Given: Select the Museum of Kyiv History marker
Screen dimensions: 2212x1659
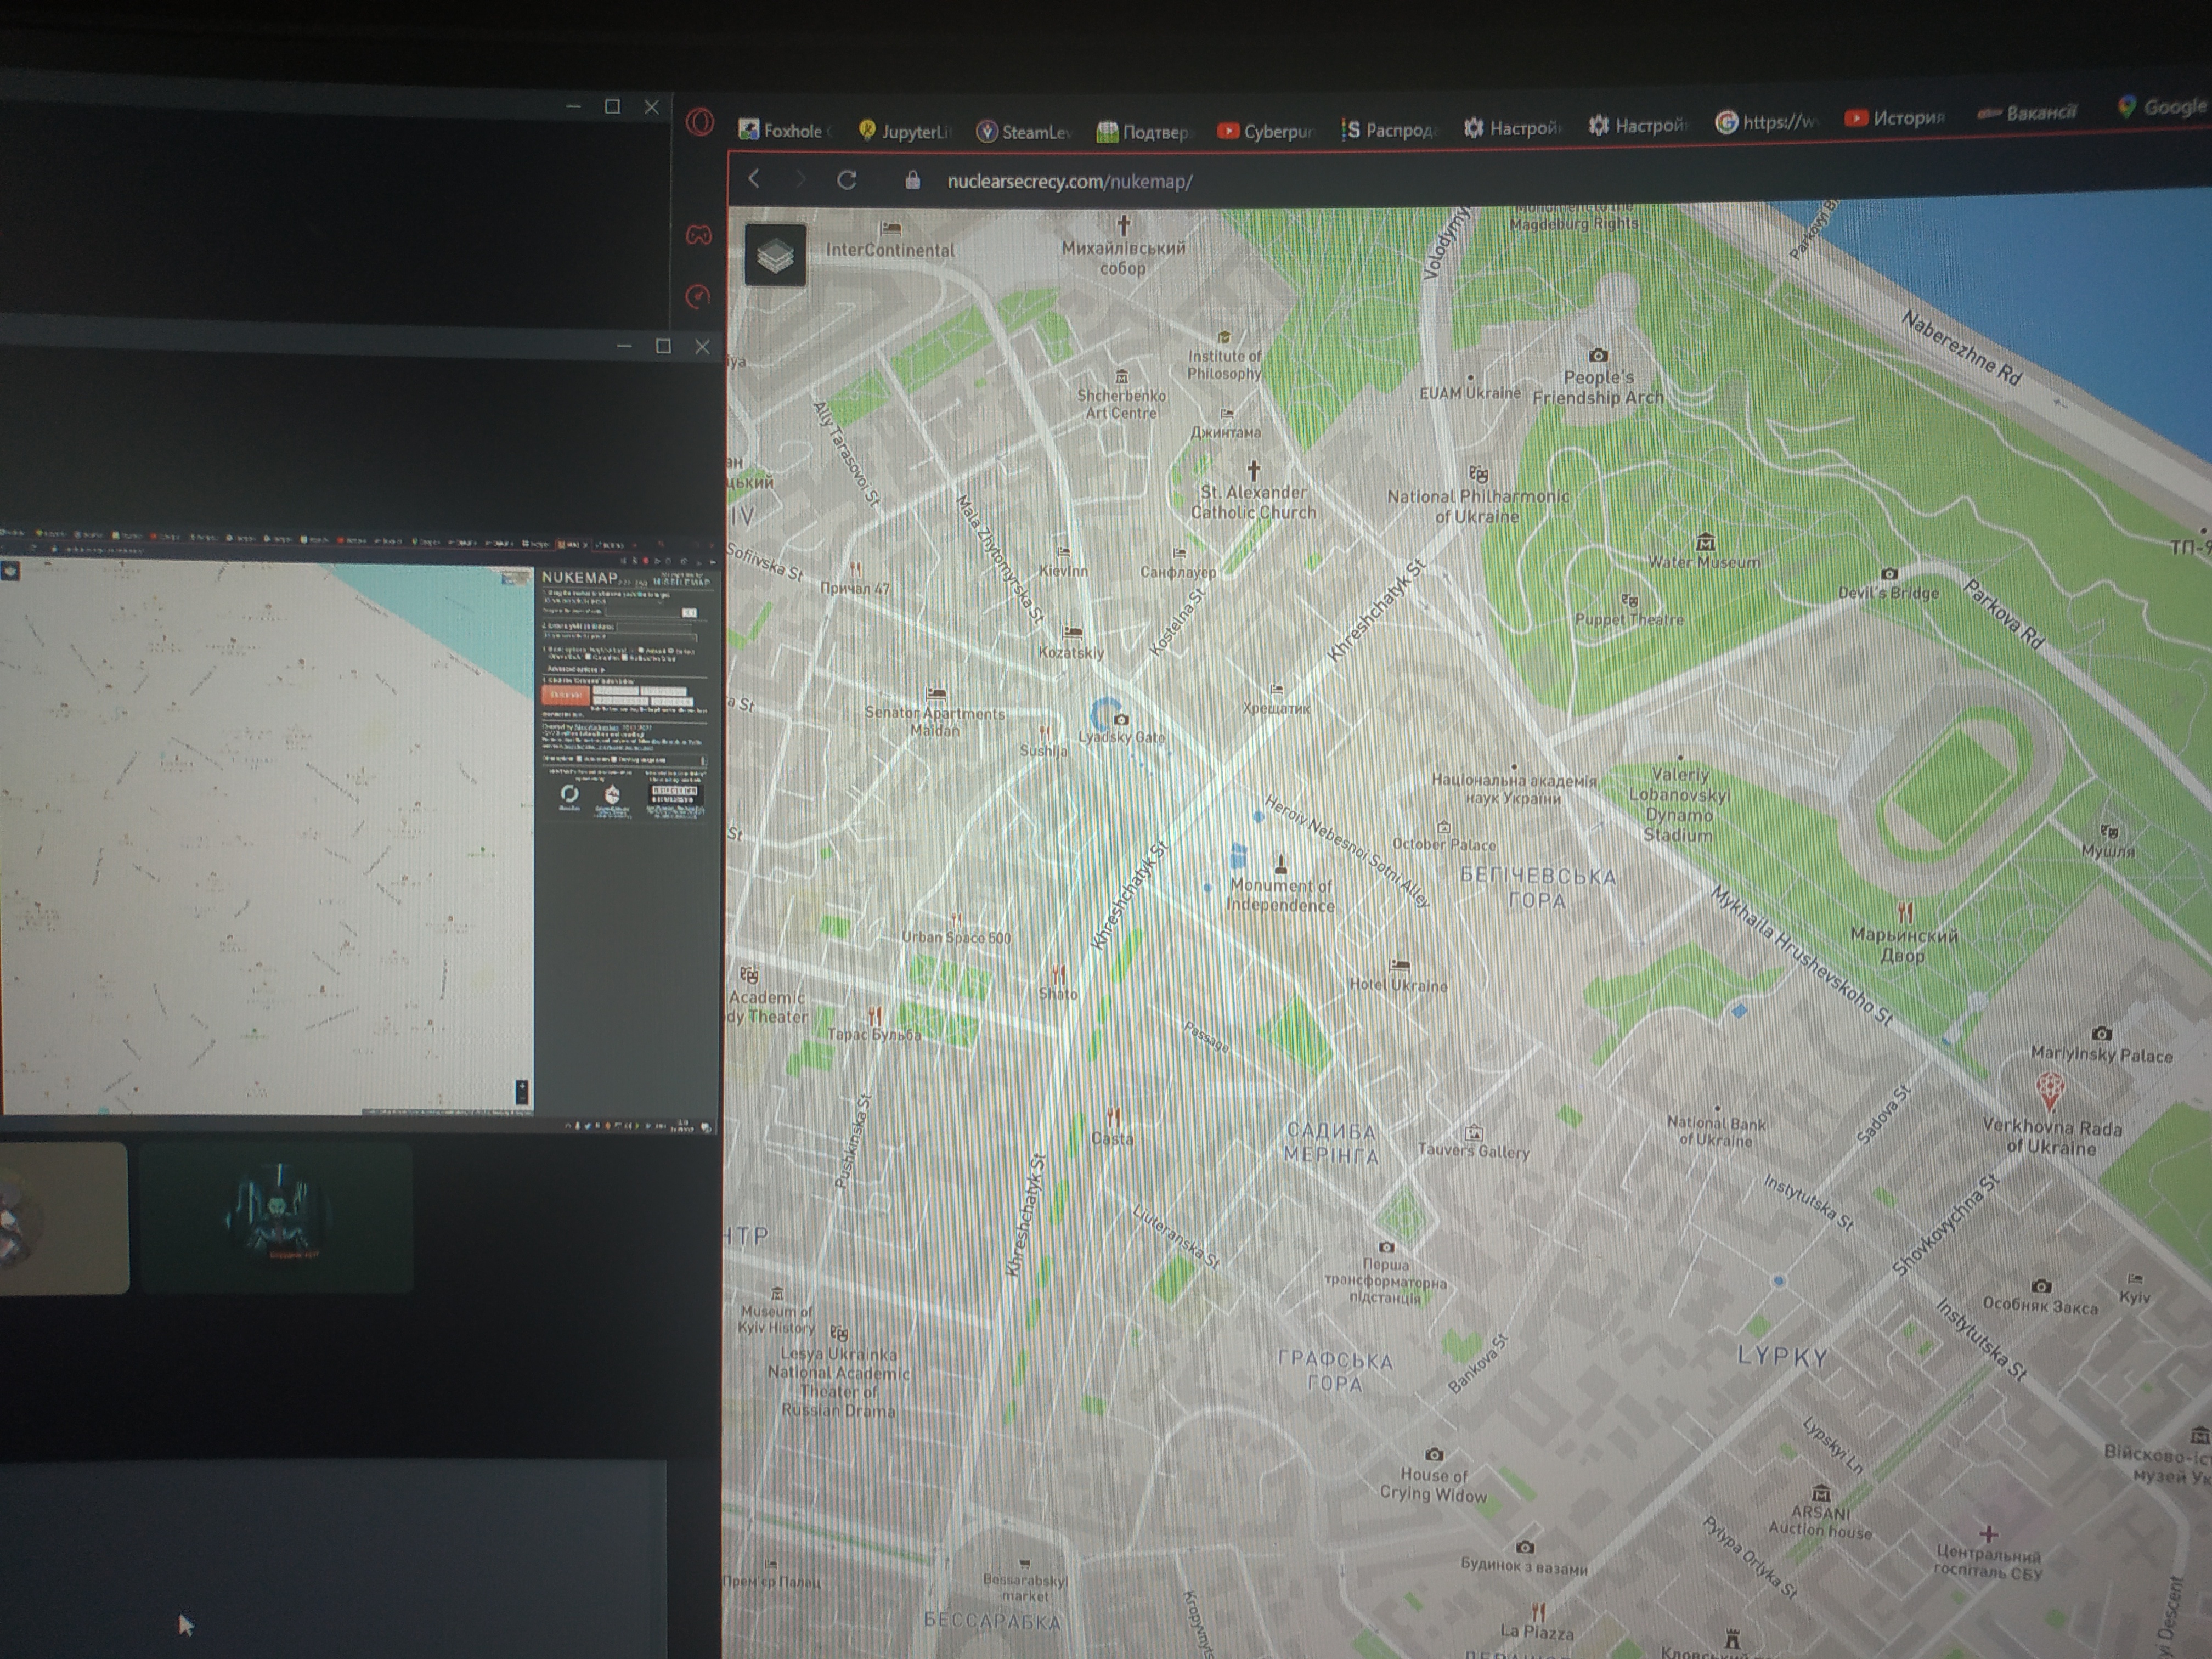Looking at the screenshot, I should [x=777, y=1293].
